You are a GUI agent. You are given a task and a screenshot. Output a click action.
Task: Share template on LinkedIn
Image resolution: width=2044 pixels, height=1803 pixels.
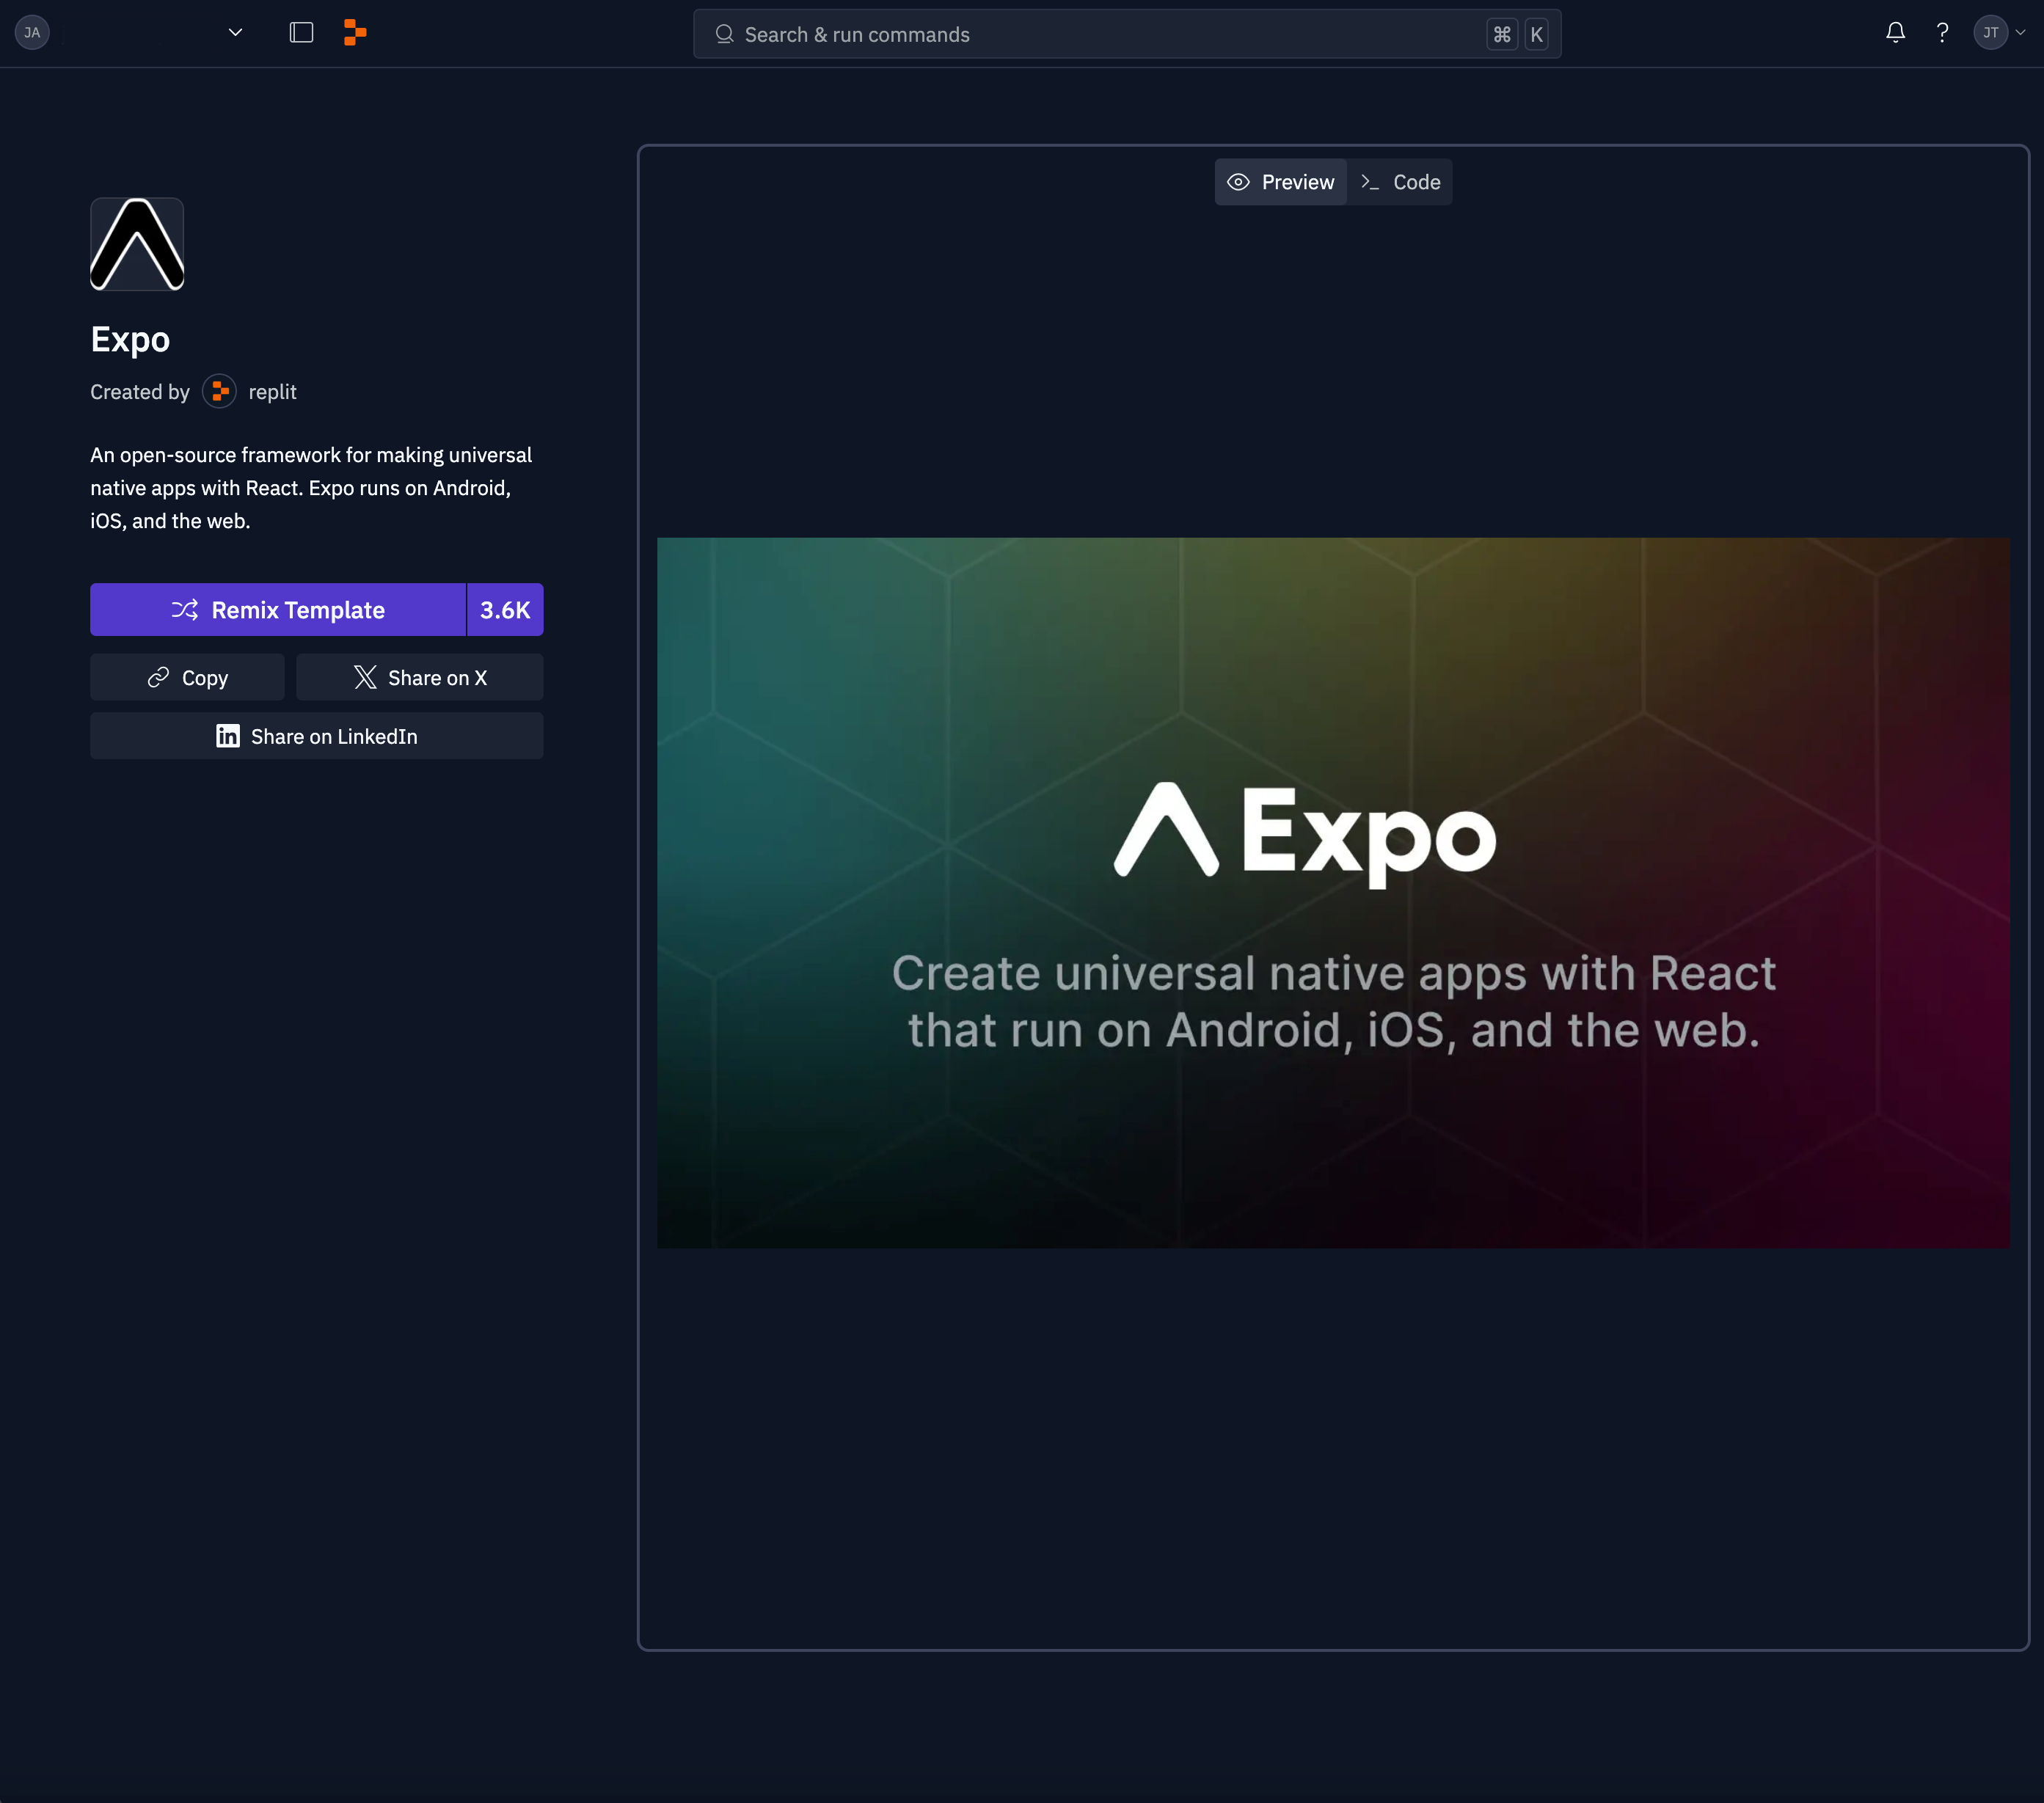tap(317, 736)
